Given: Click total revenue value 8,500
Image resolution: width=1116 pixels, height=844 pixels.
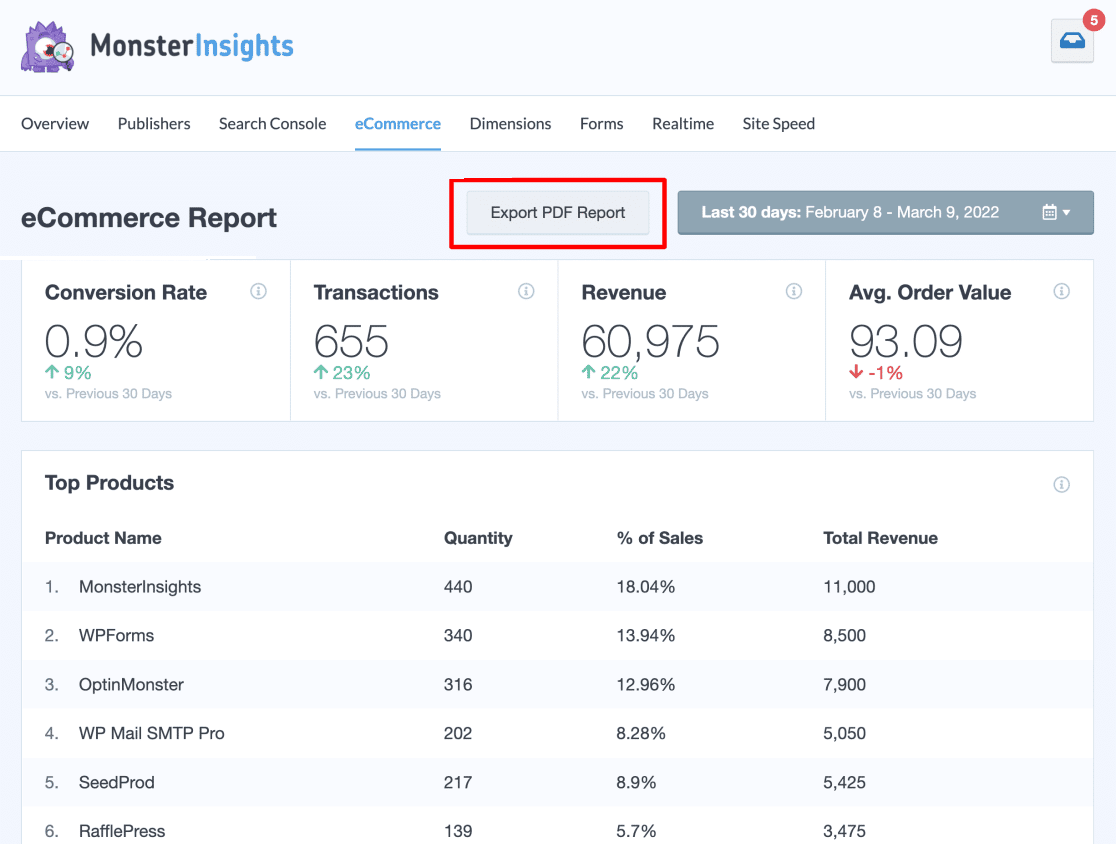Looking at the screenshot, I should pos(845,635).
